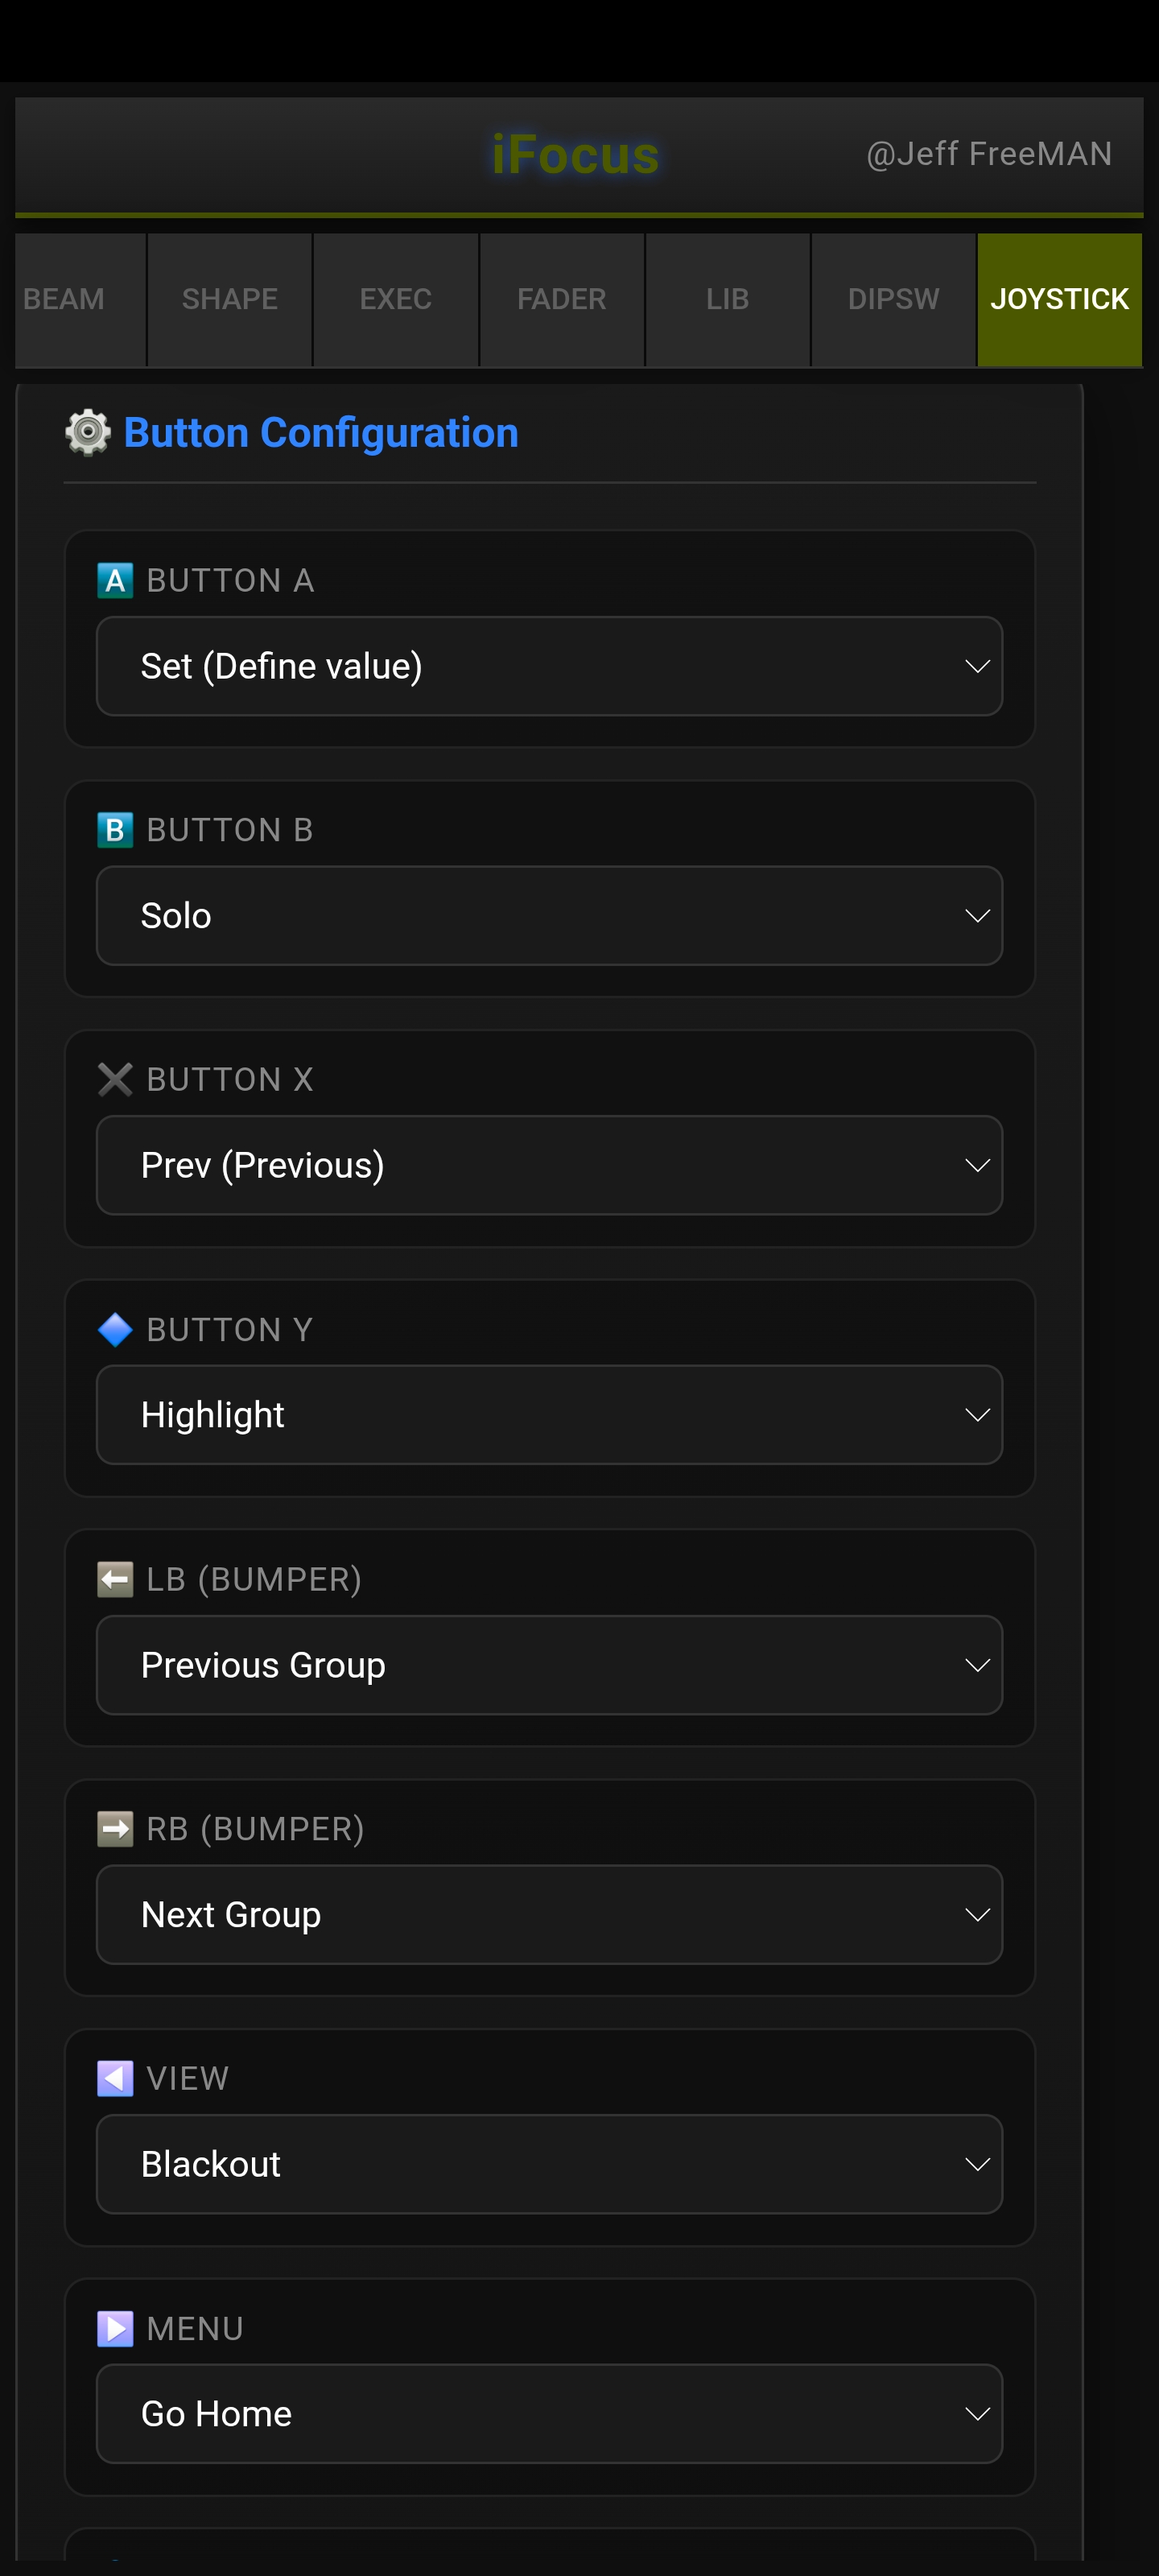Open the Next Group selector for RB
Image resolution: width=1159 pixels, height=2576 pixels.
click(549, 1913)
